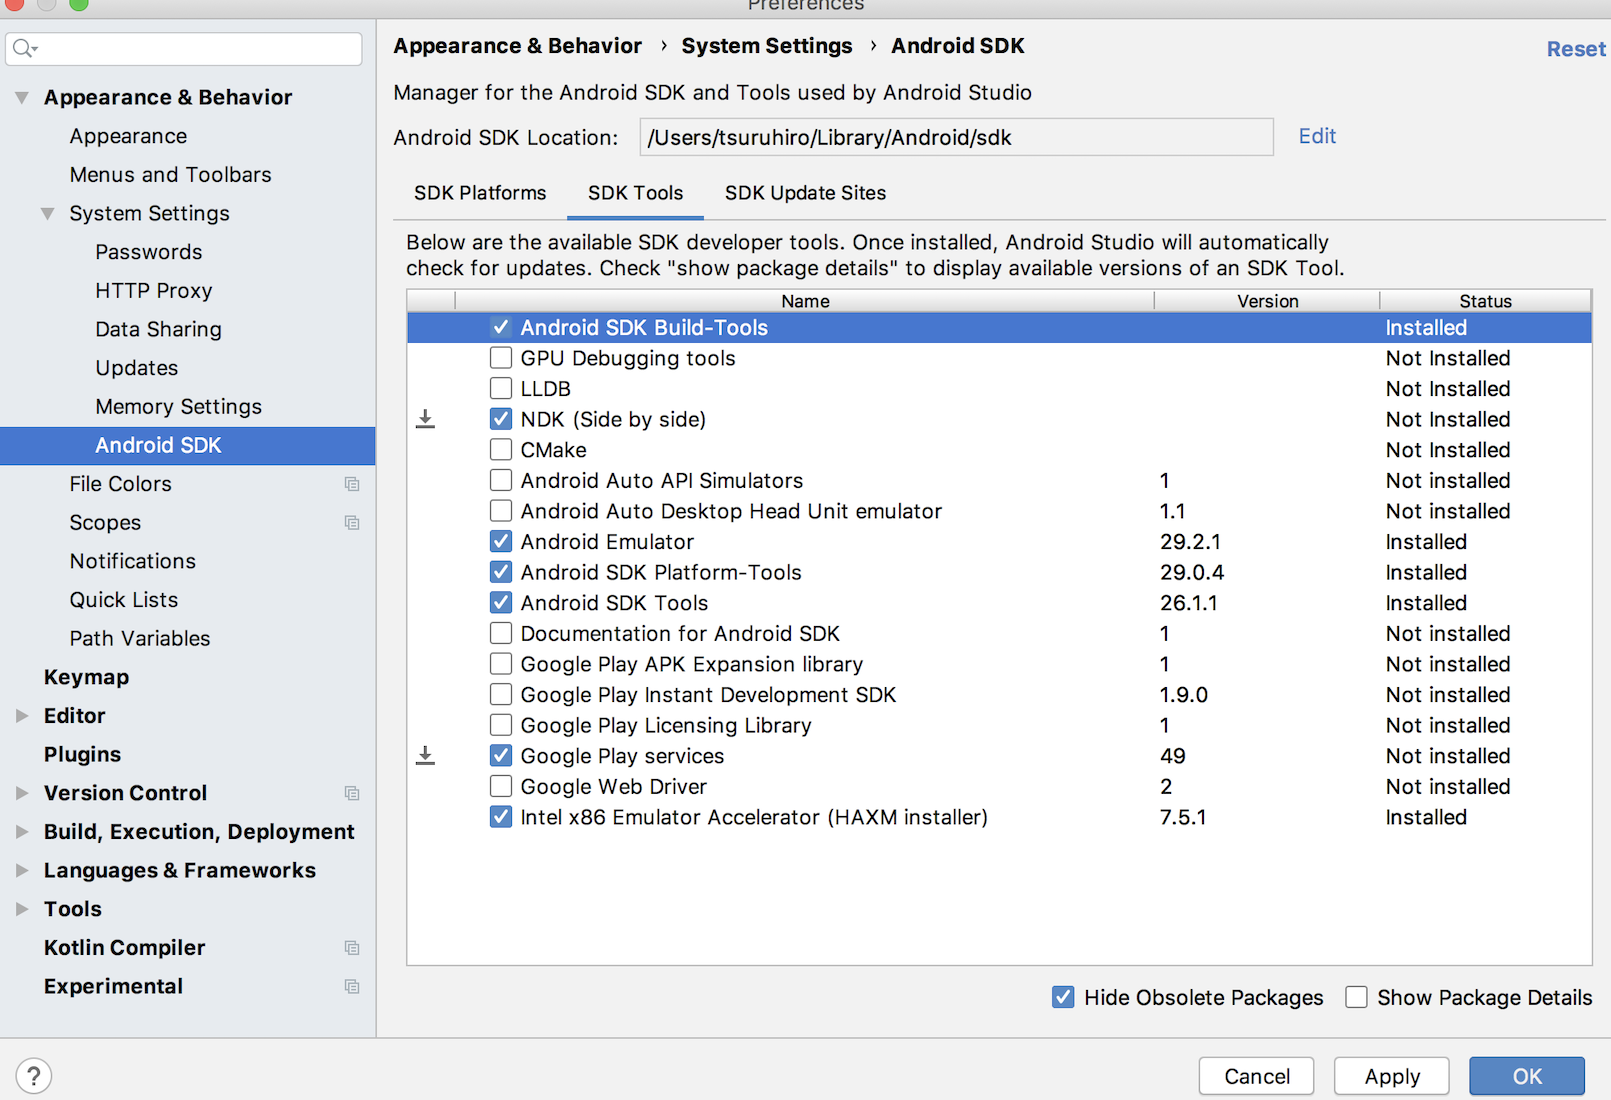
Task: Expand the Editor tree arrow
Action: pyautogui.click(x=22, y=716)
